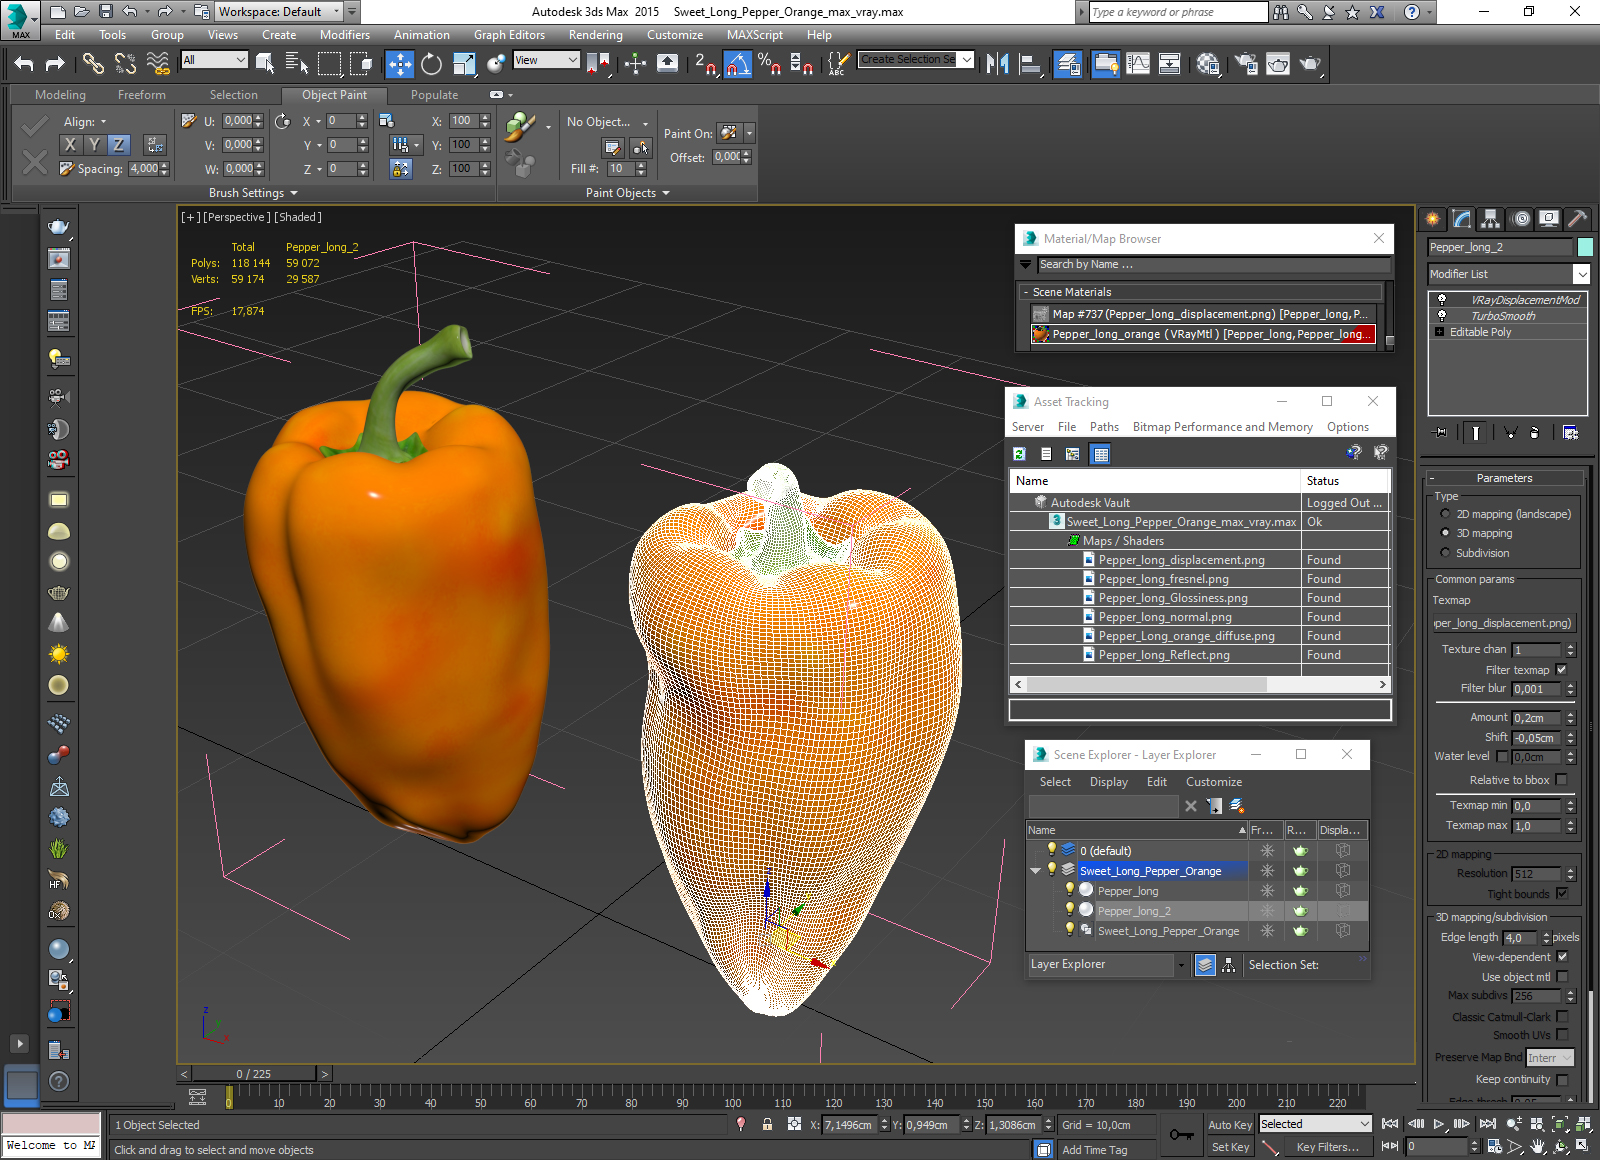Open the key filter Selected dropdown
This screenshot has width=1600, height=1160.
click(x=1315, y=1124)
